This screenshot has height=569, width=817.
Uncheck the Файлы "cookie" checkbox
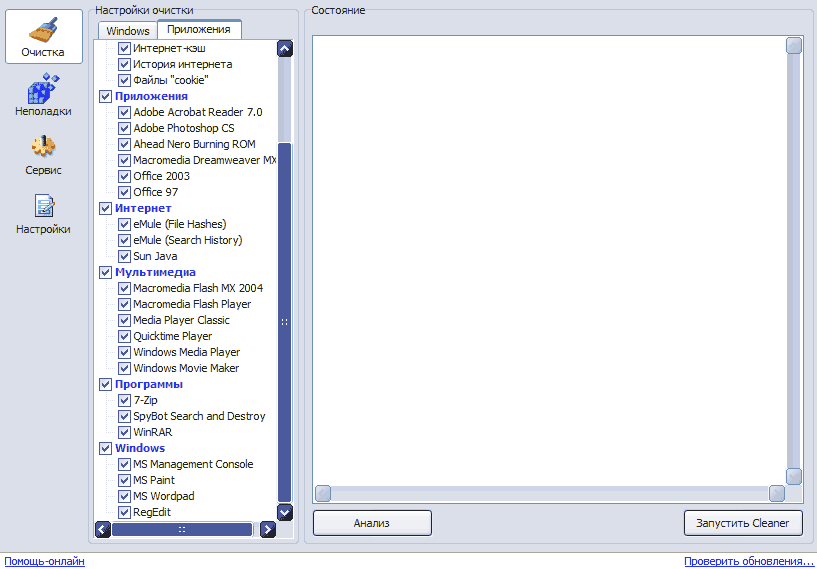point(124,80)
